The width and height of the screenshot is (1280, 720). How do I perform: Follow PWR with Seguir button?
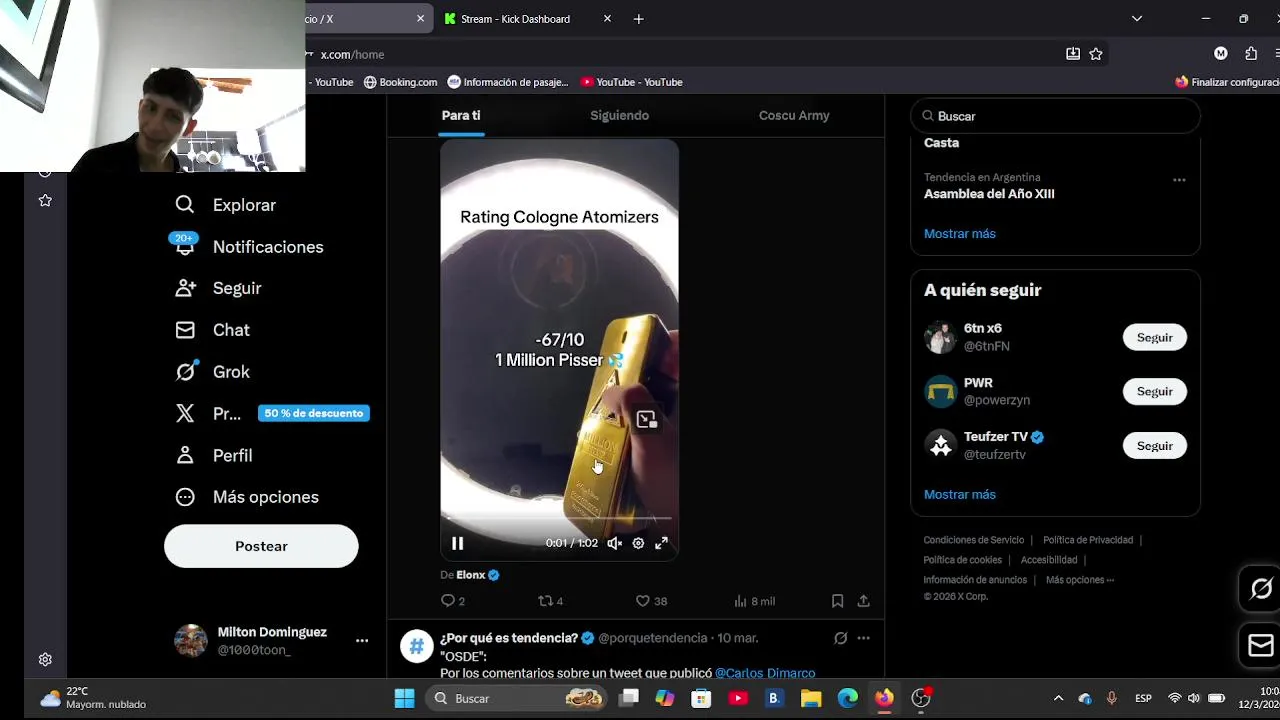[1154, 391]
